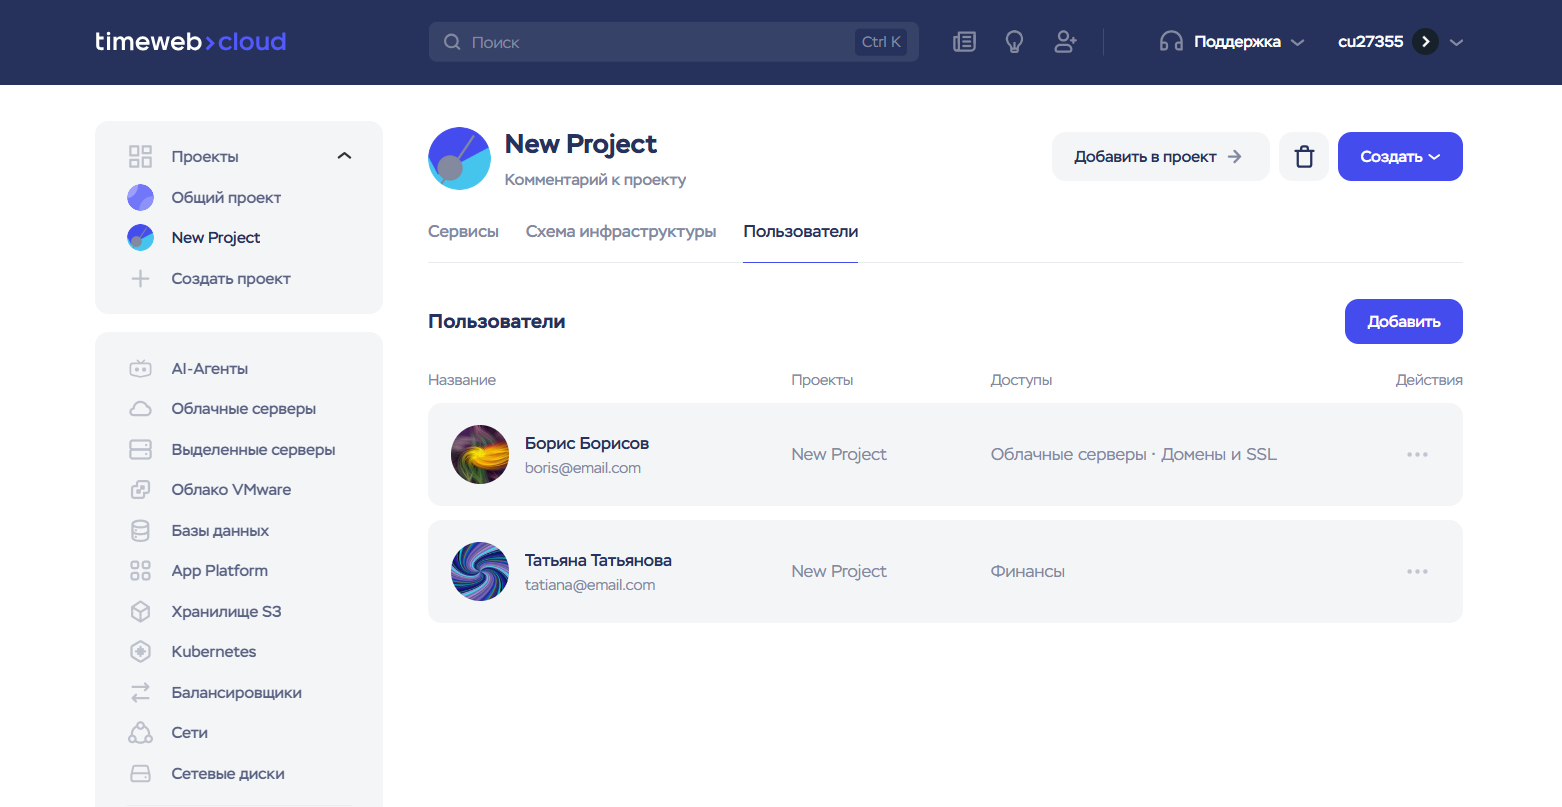This screenshot has width=1562, height=807.
Task: Select Общий проект in sidebar
Action: [x=226, y=198]
